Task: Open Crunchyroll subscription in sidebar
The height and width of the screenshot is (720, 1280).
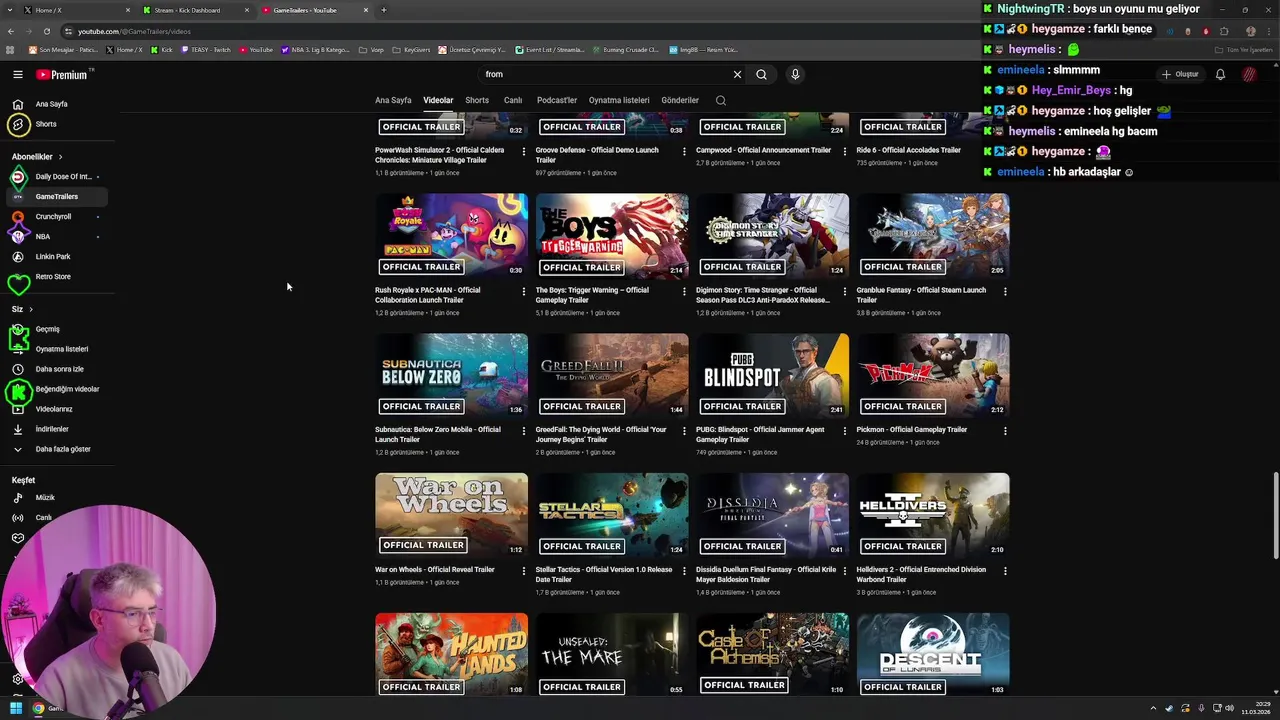Action: [x=56, y=217]
